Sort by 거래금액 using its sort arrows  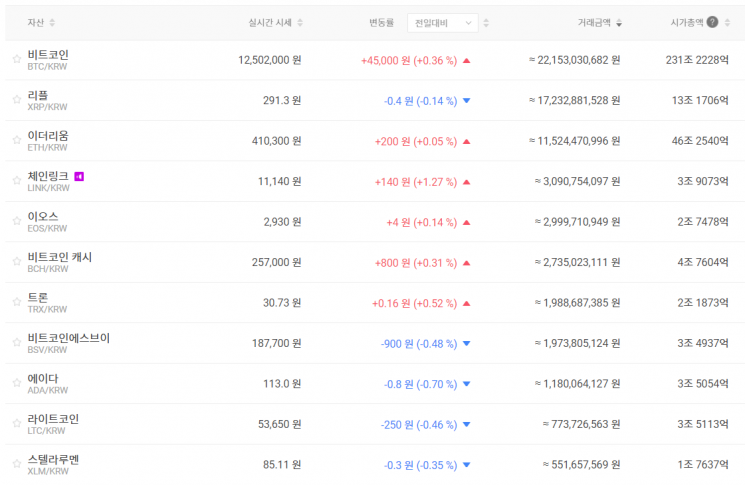tap(619, 22)
